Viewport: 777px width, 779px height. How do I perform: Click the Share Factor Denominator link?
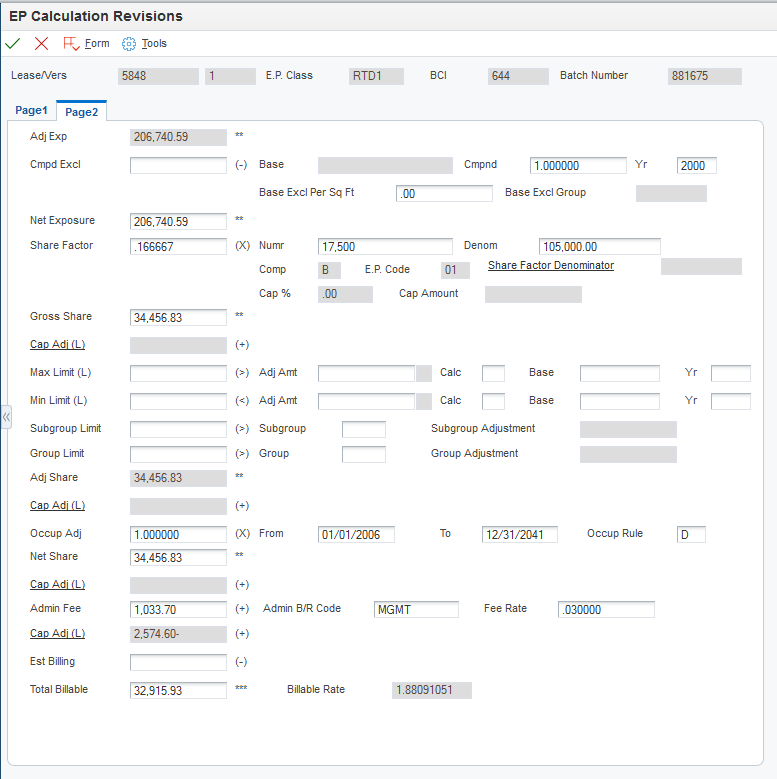click(x=551, y=265)
